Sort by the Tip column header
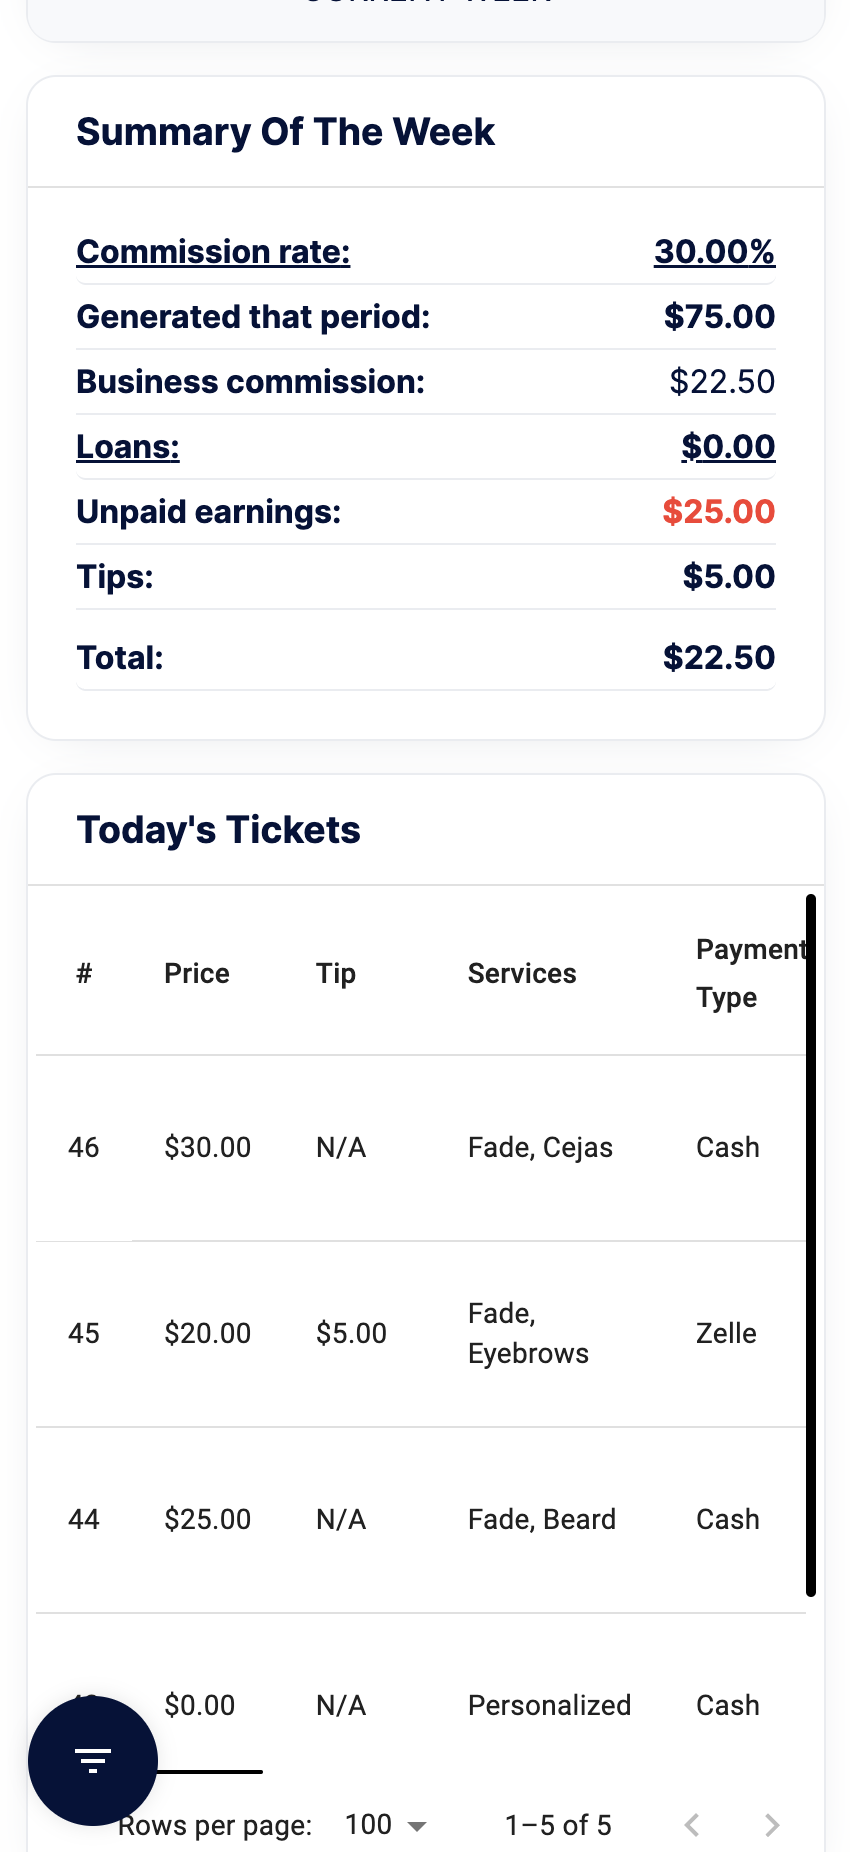The image size is (850, 1852). [336, 973]
